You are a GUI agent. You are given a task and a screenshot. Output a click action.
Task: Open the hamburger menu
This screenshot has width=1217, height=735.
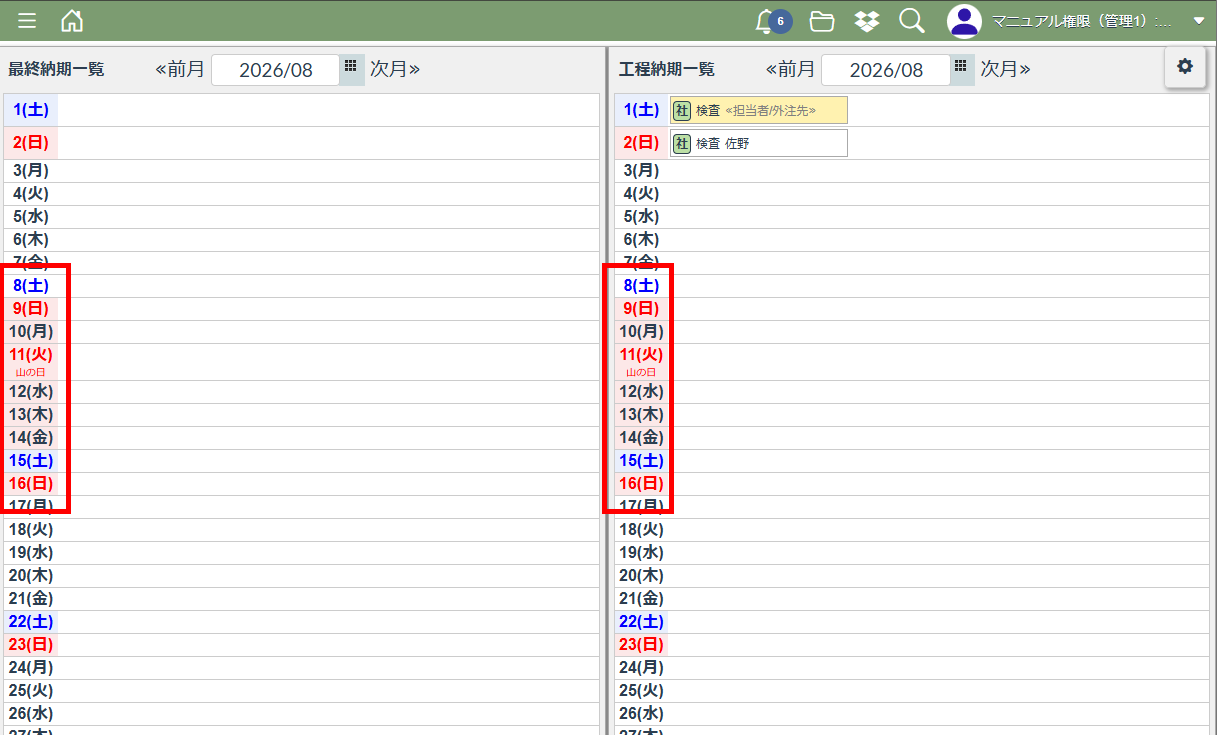coord(27,21)
